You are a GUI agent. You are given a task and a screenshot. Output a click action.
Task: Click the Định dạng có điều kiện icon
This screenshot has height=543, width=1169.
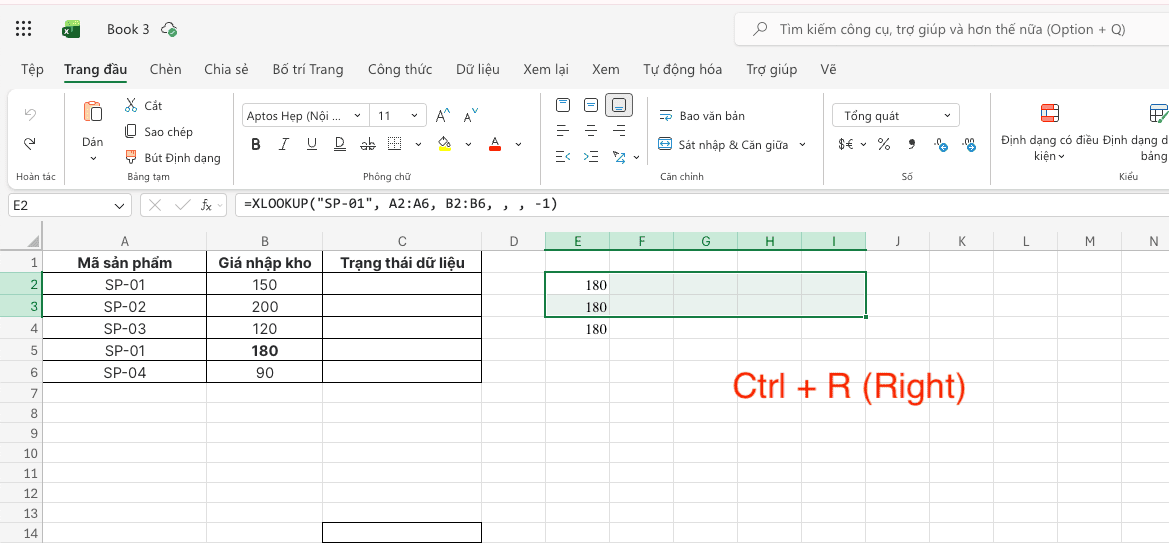click(1050, 113)
